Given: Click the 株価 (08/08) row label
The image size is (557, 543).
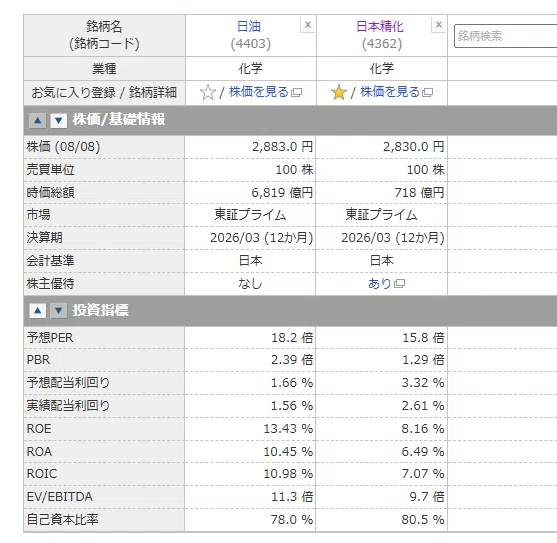Looking at the screenshot, I should [x=64, y=147].
